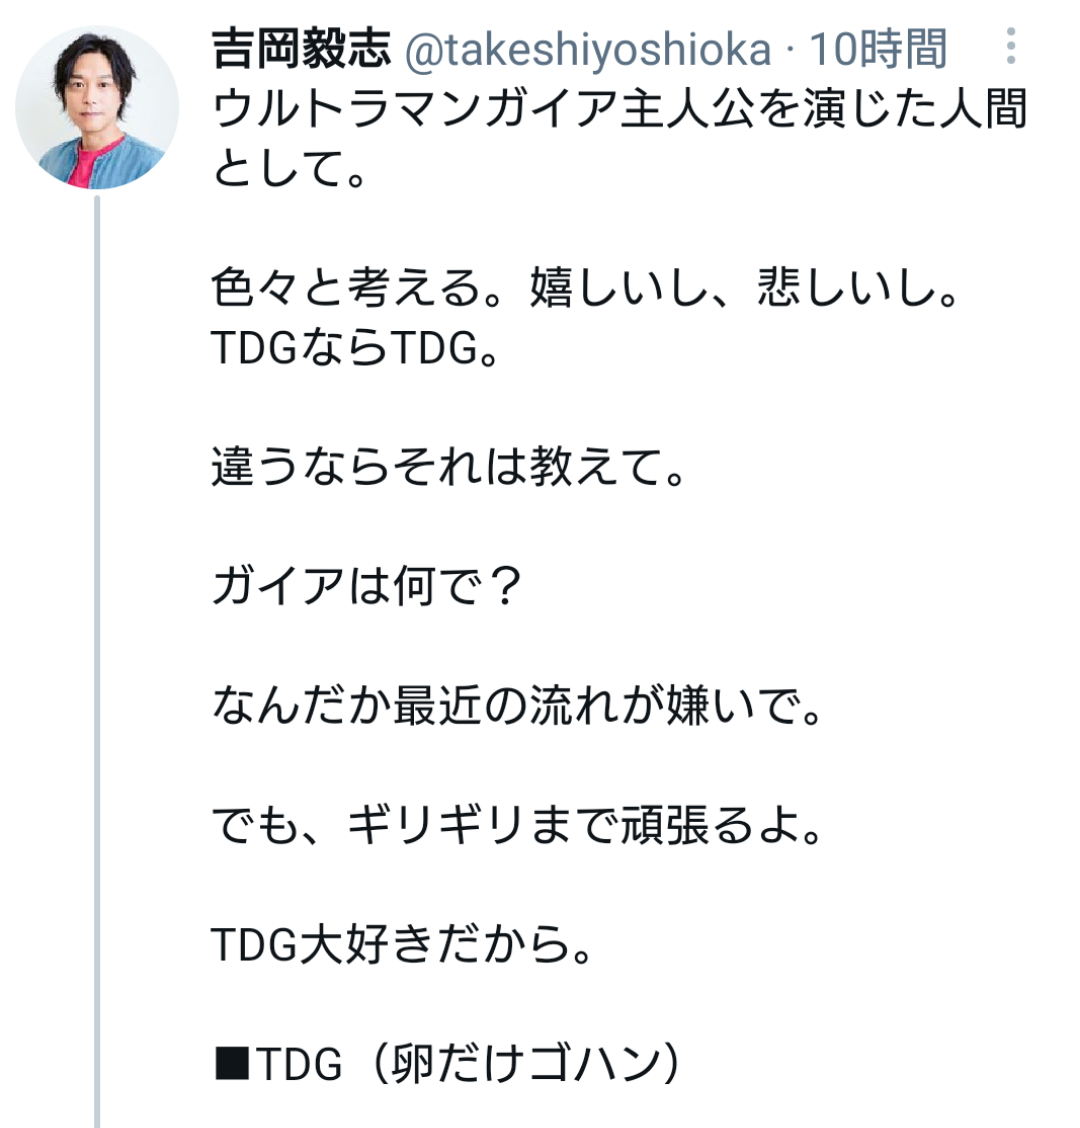Click the sentence 違うならそれは教えて。
Screen dimensions: 1080x1128
pyautogui.click(x=448, y=469)
